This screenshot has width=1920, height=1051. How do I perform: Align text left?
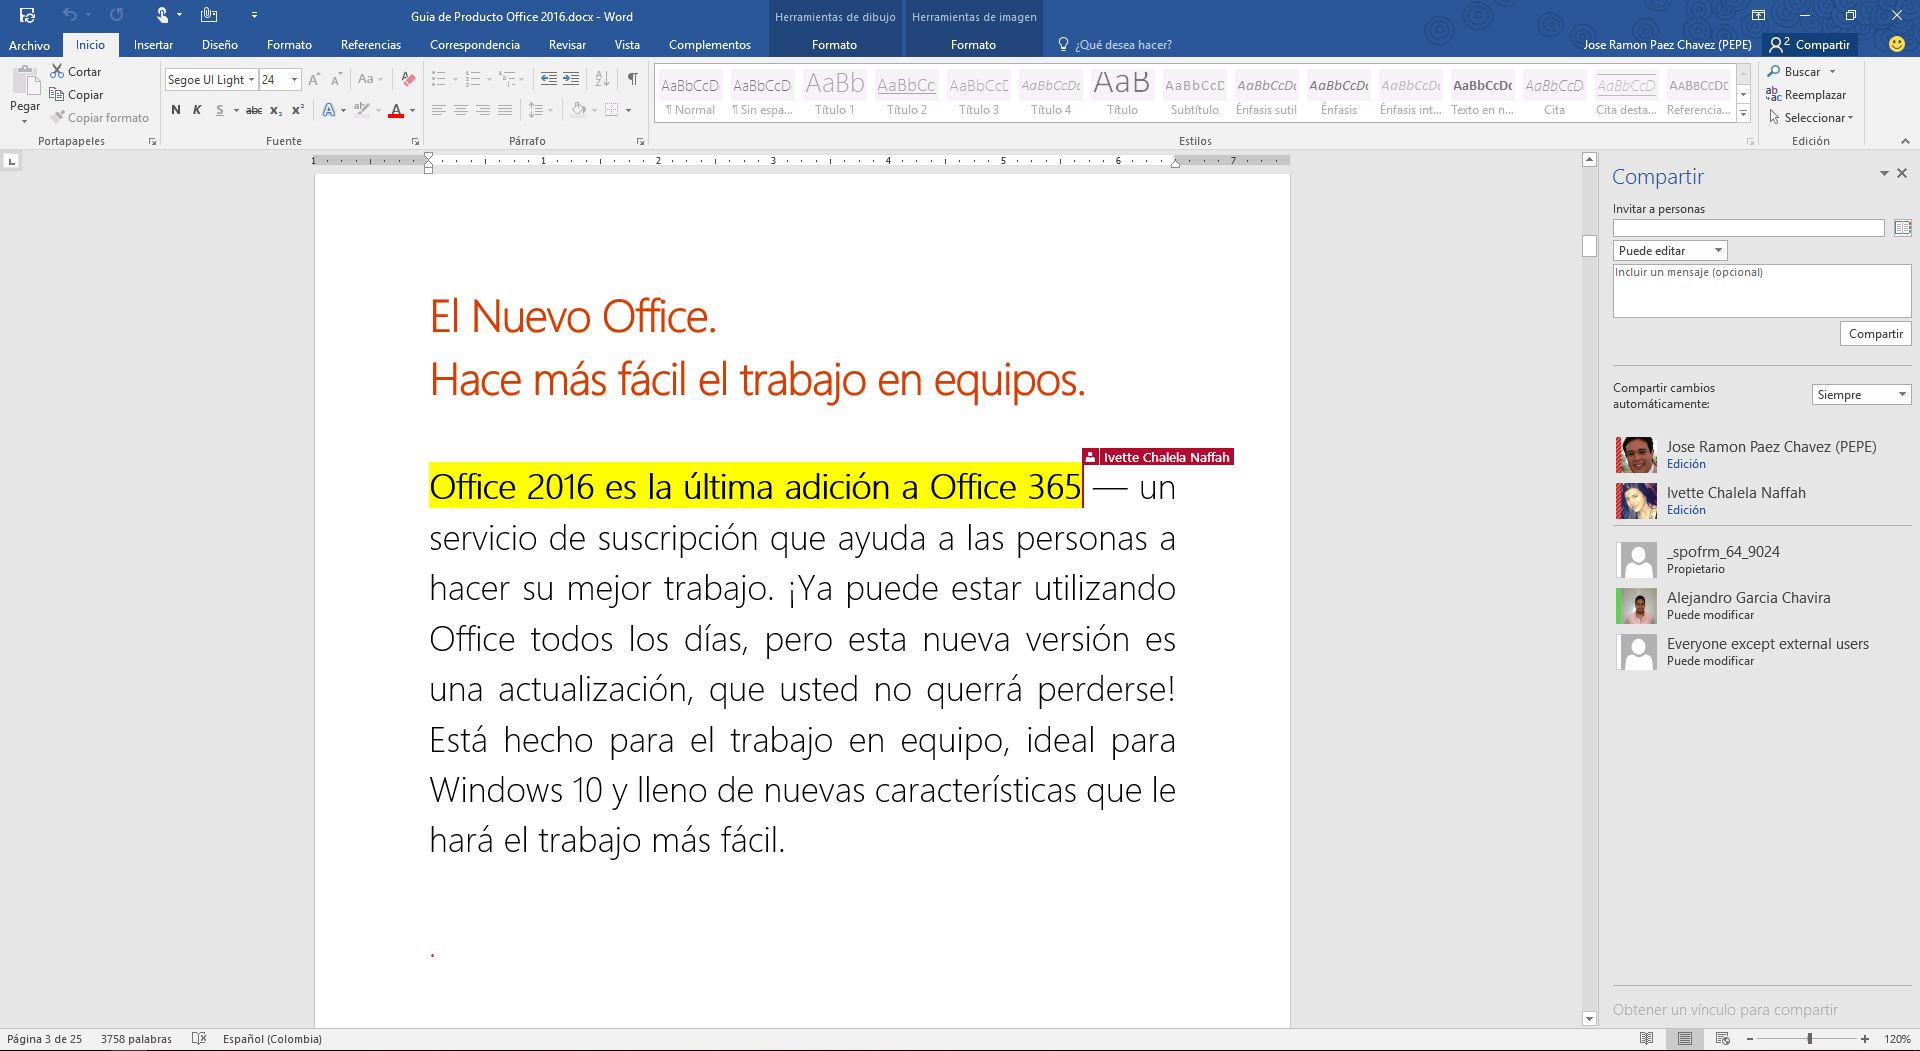(438, 110)
